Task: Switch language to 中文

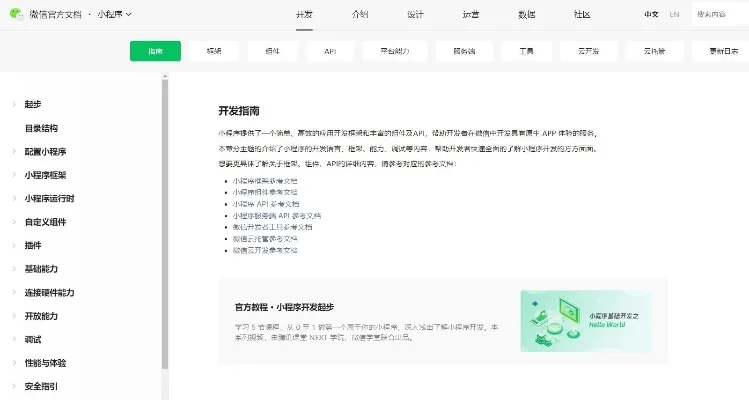Action: pyautogui.click(x=651, y=14)
